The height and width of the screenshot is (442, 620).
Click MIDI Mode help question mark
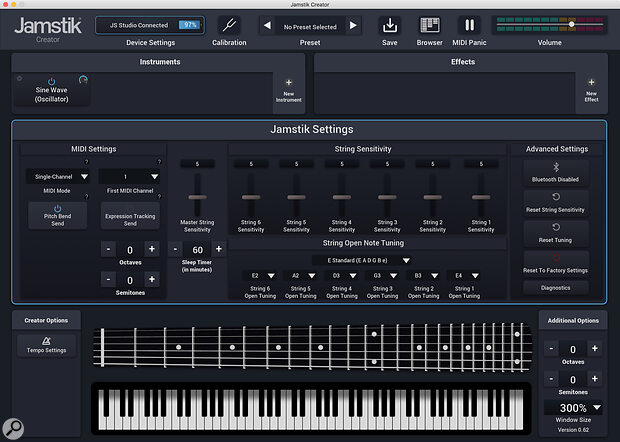87,162
